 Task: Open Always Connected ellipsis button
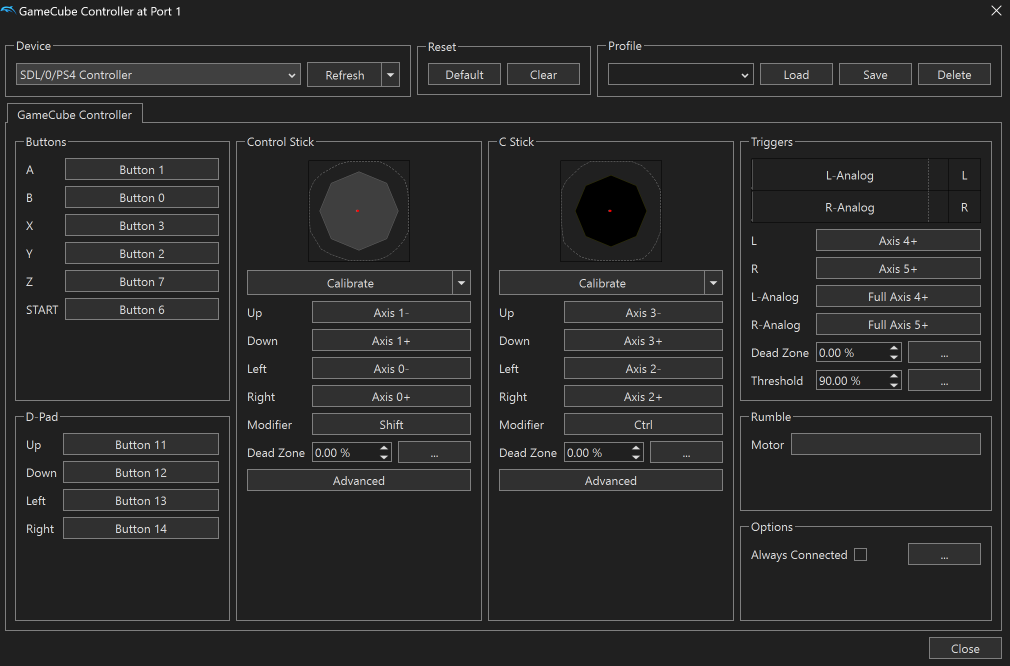(x=944, y=555)
